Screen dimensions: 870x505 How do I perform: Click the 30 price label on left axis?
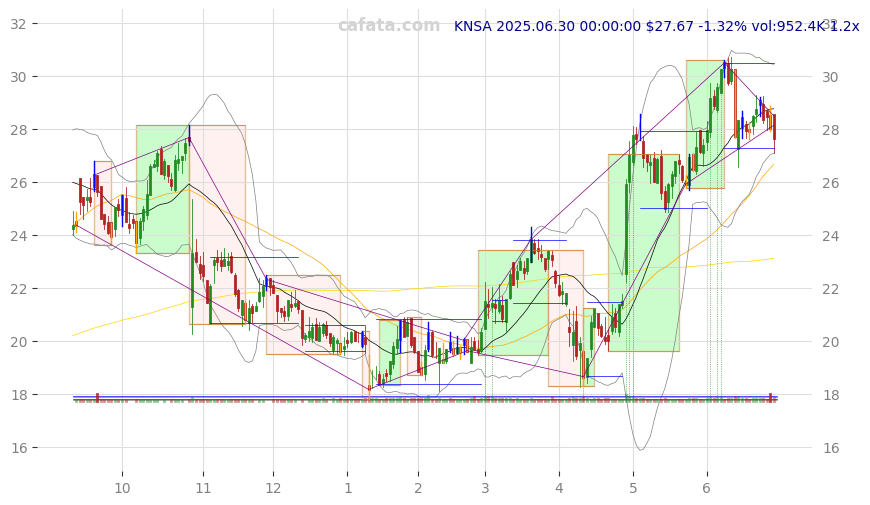coord(18,77)
